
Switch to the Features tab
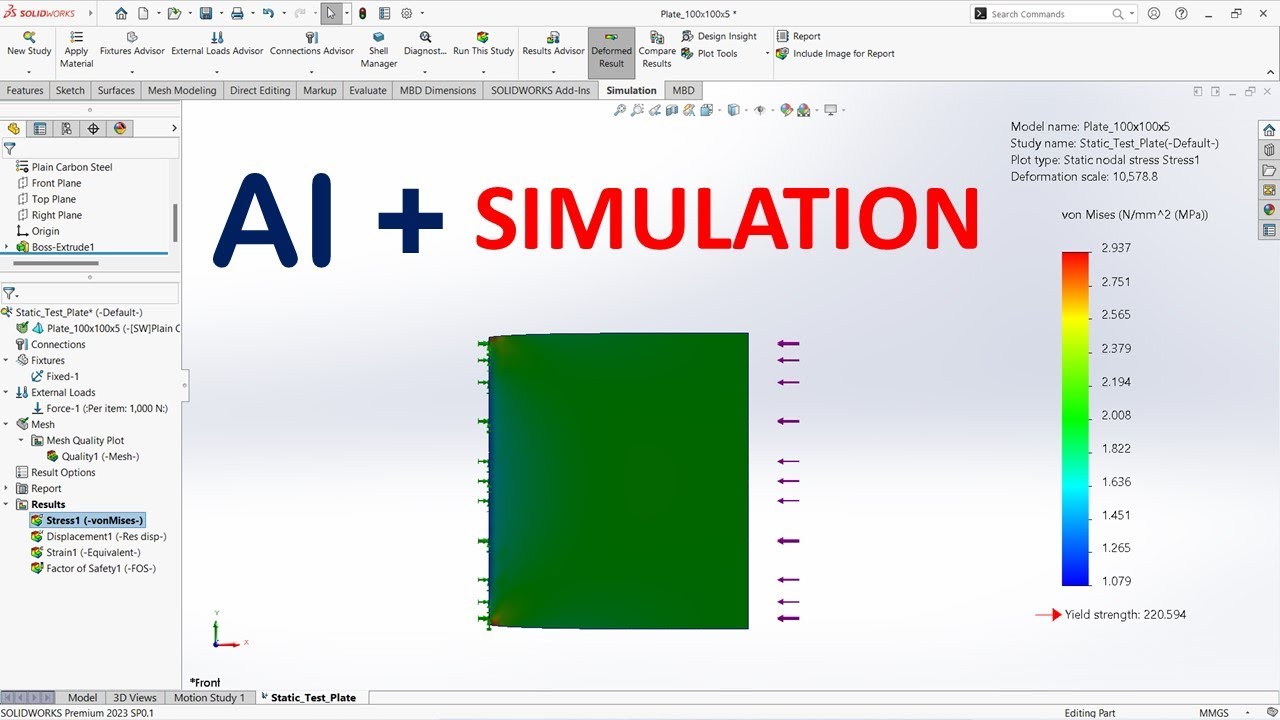[25, 90]
